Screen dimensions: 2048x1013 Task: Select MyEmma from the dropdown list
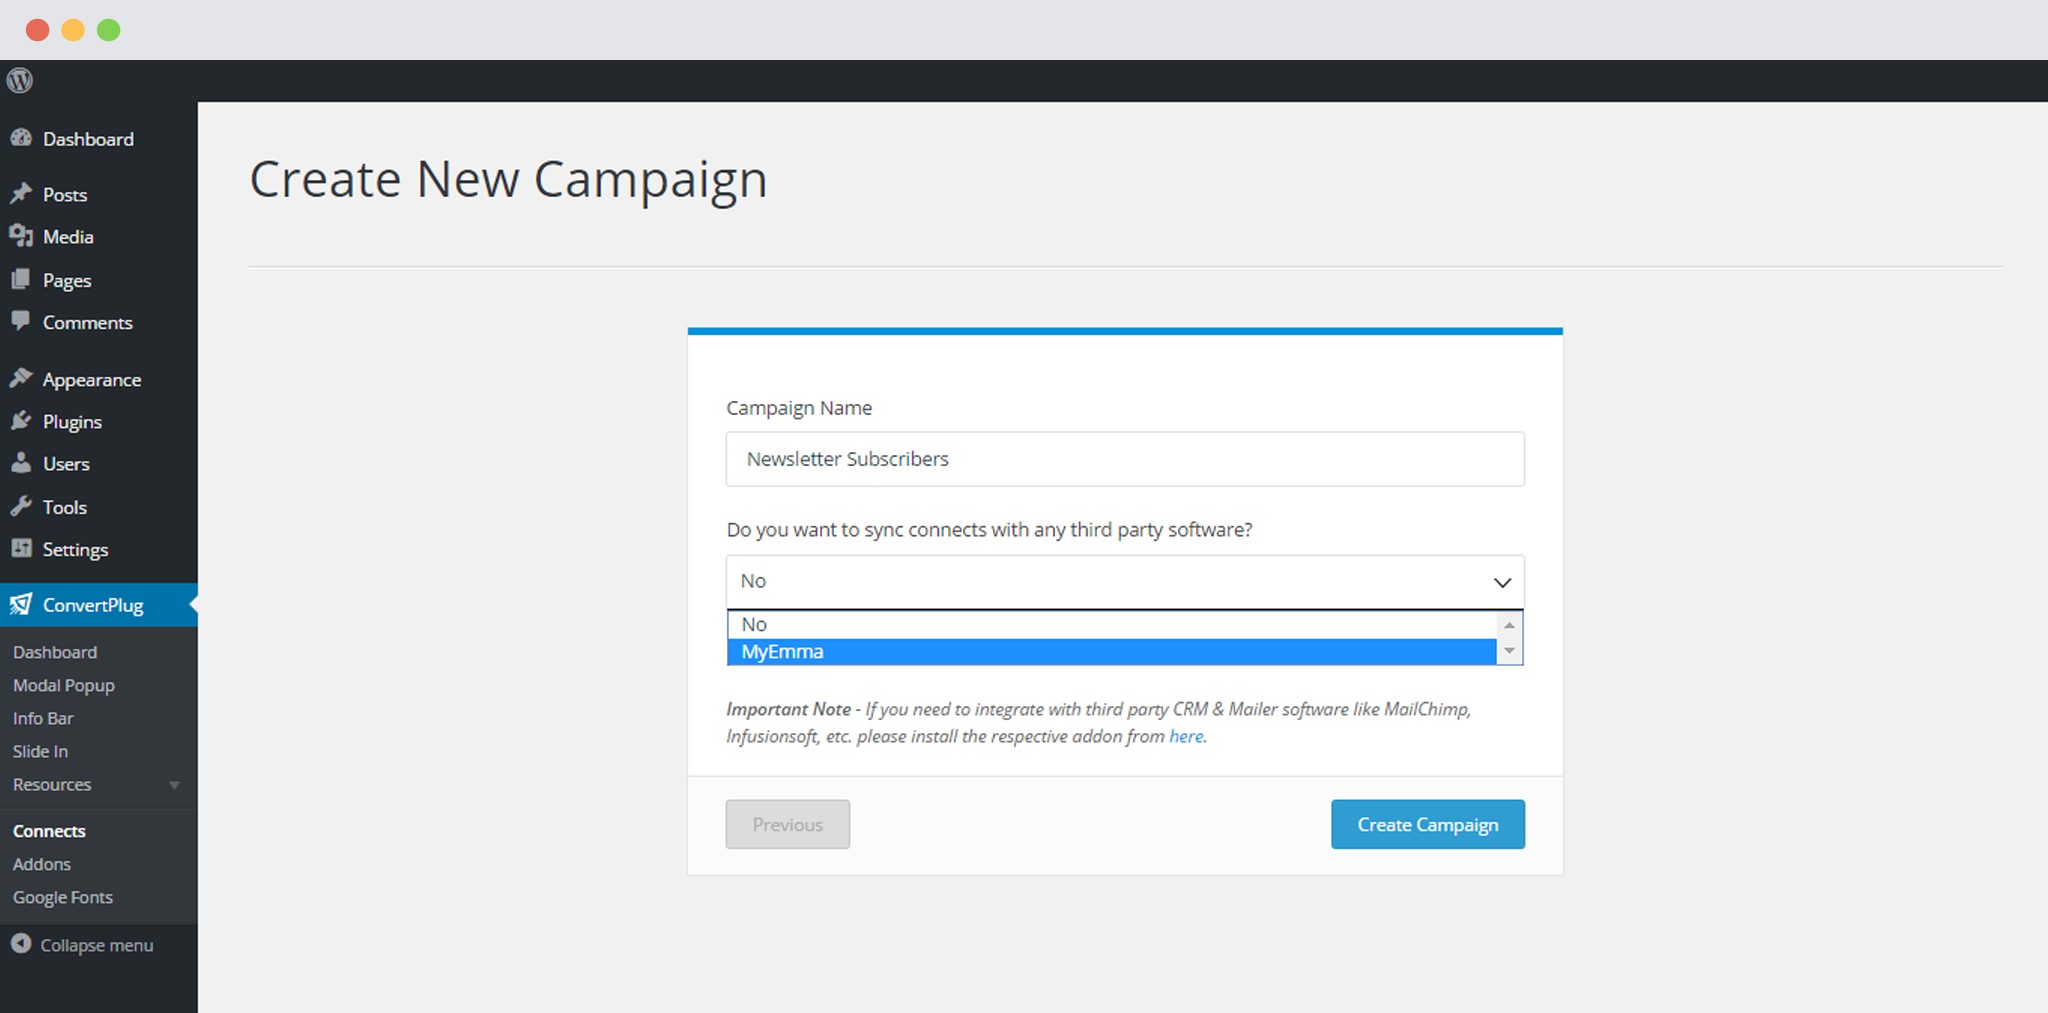(1111, 652)
